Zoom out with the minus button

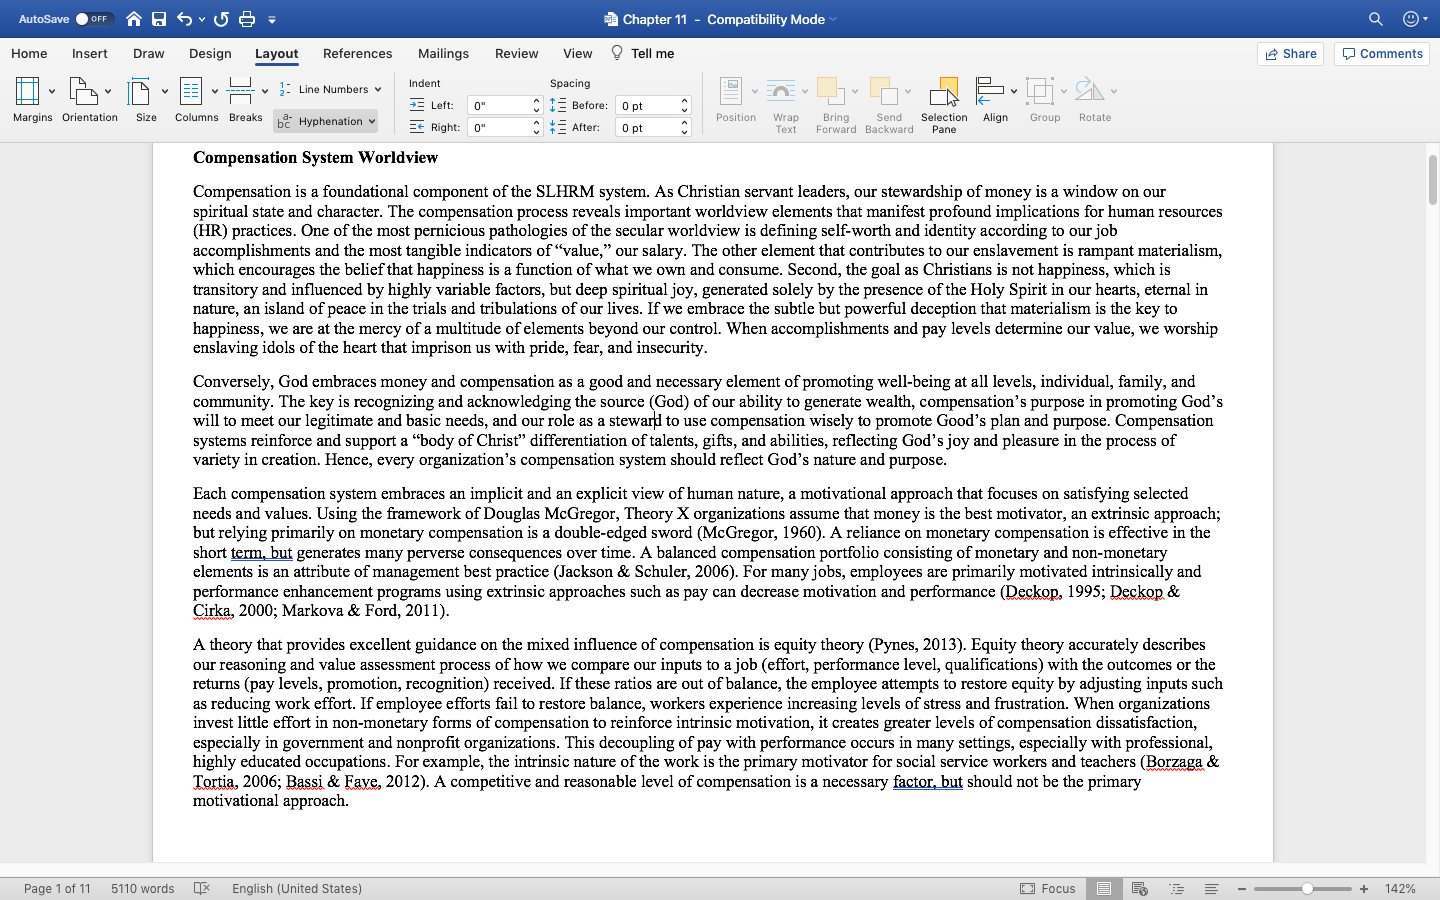click(1242, 888)
